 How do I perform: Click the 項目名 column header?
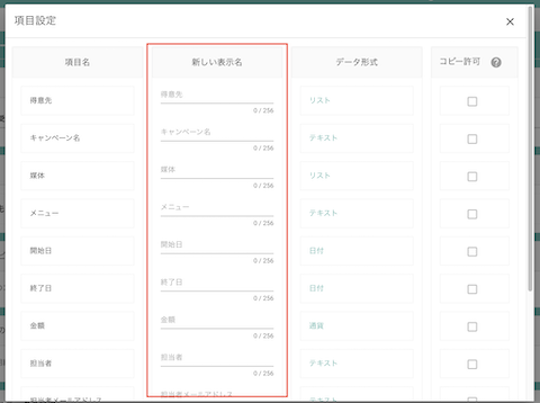(x=77, y=62)
